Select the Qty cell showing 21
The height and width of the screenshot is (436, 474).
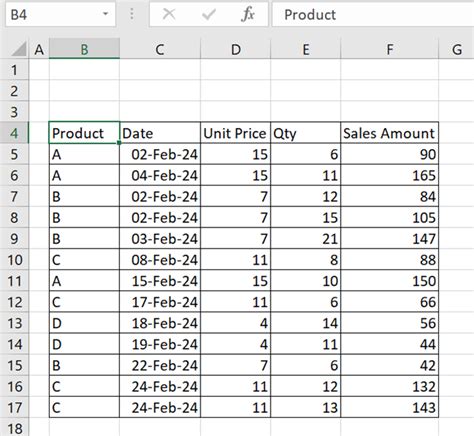pos(306,239)
